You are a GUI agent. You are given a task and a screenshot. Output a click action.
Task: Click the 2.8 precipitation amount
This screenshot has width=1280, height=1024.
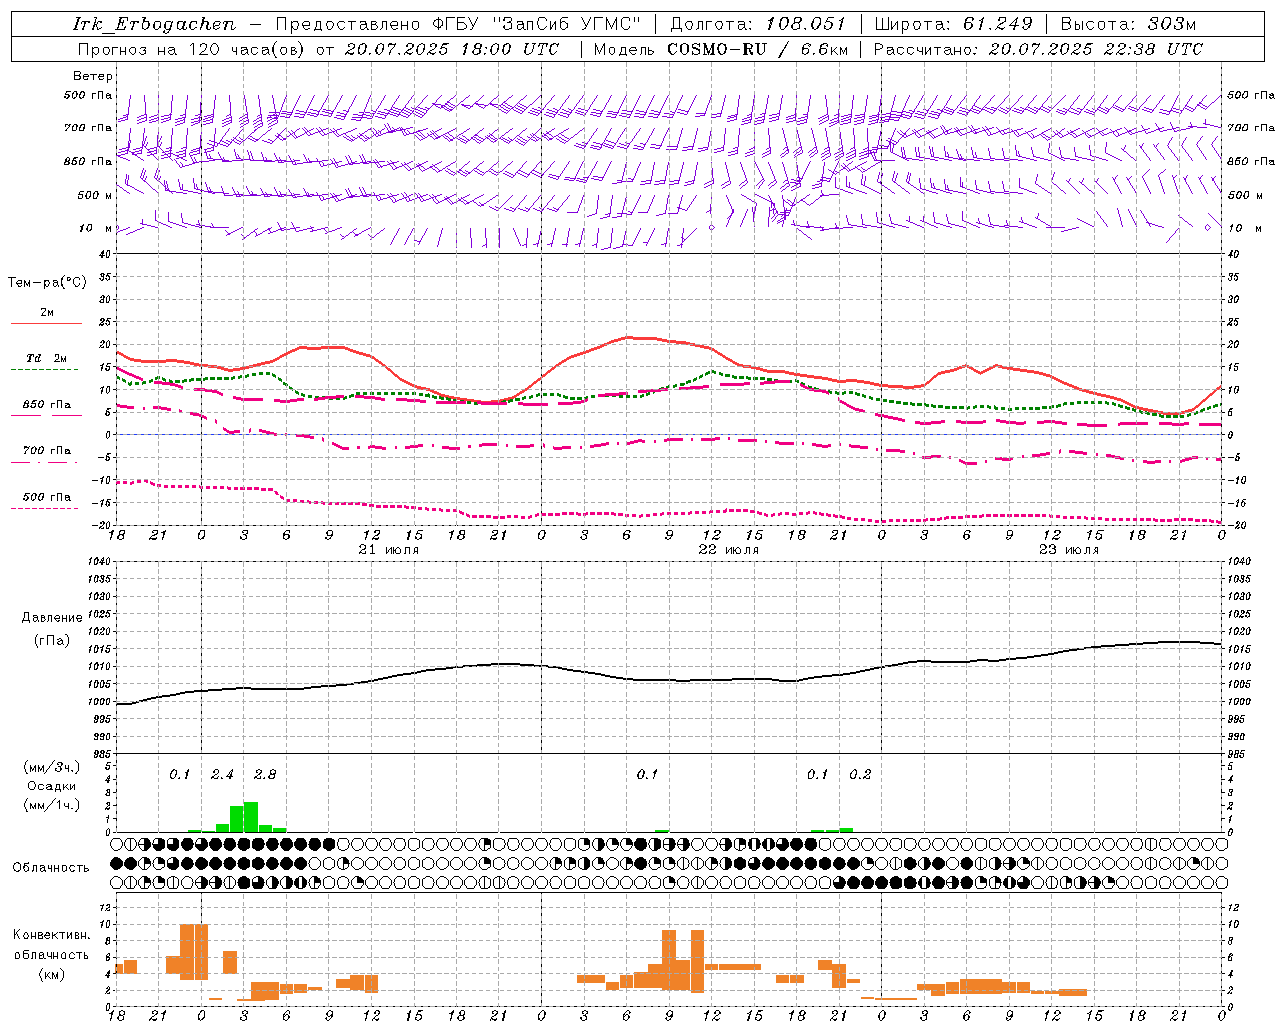(265, 774)
